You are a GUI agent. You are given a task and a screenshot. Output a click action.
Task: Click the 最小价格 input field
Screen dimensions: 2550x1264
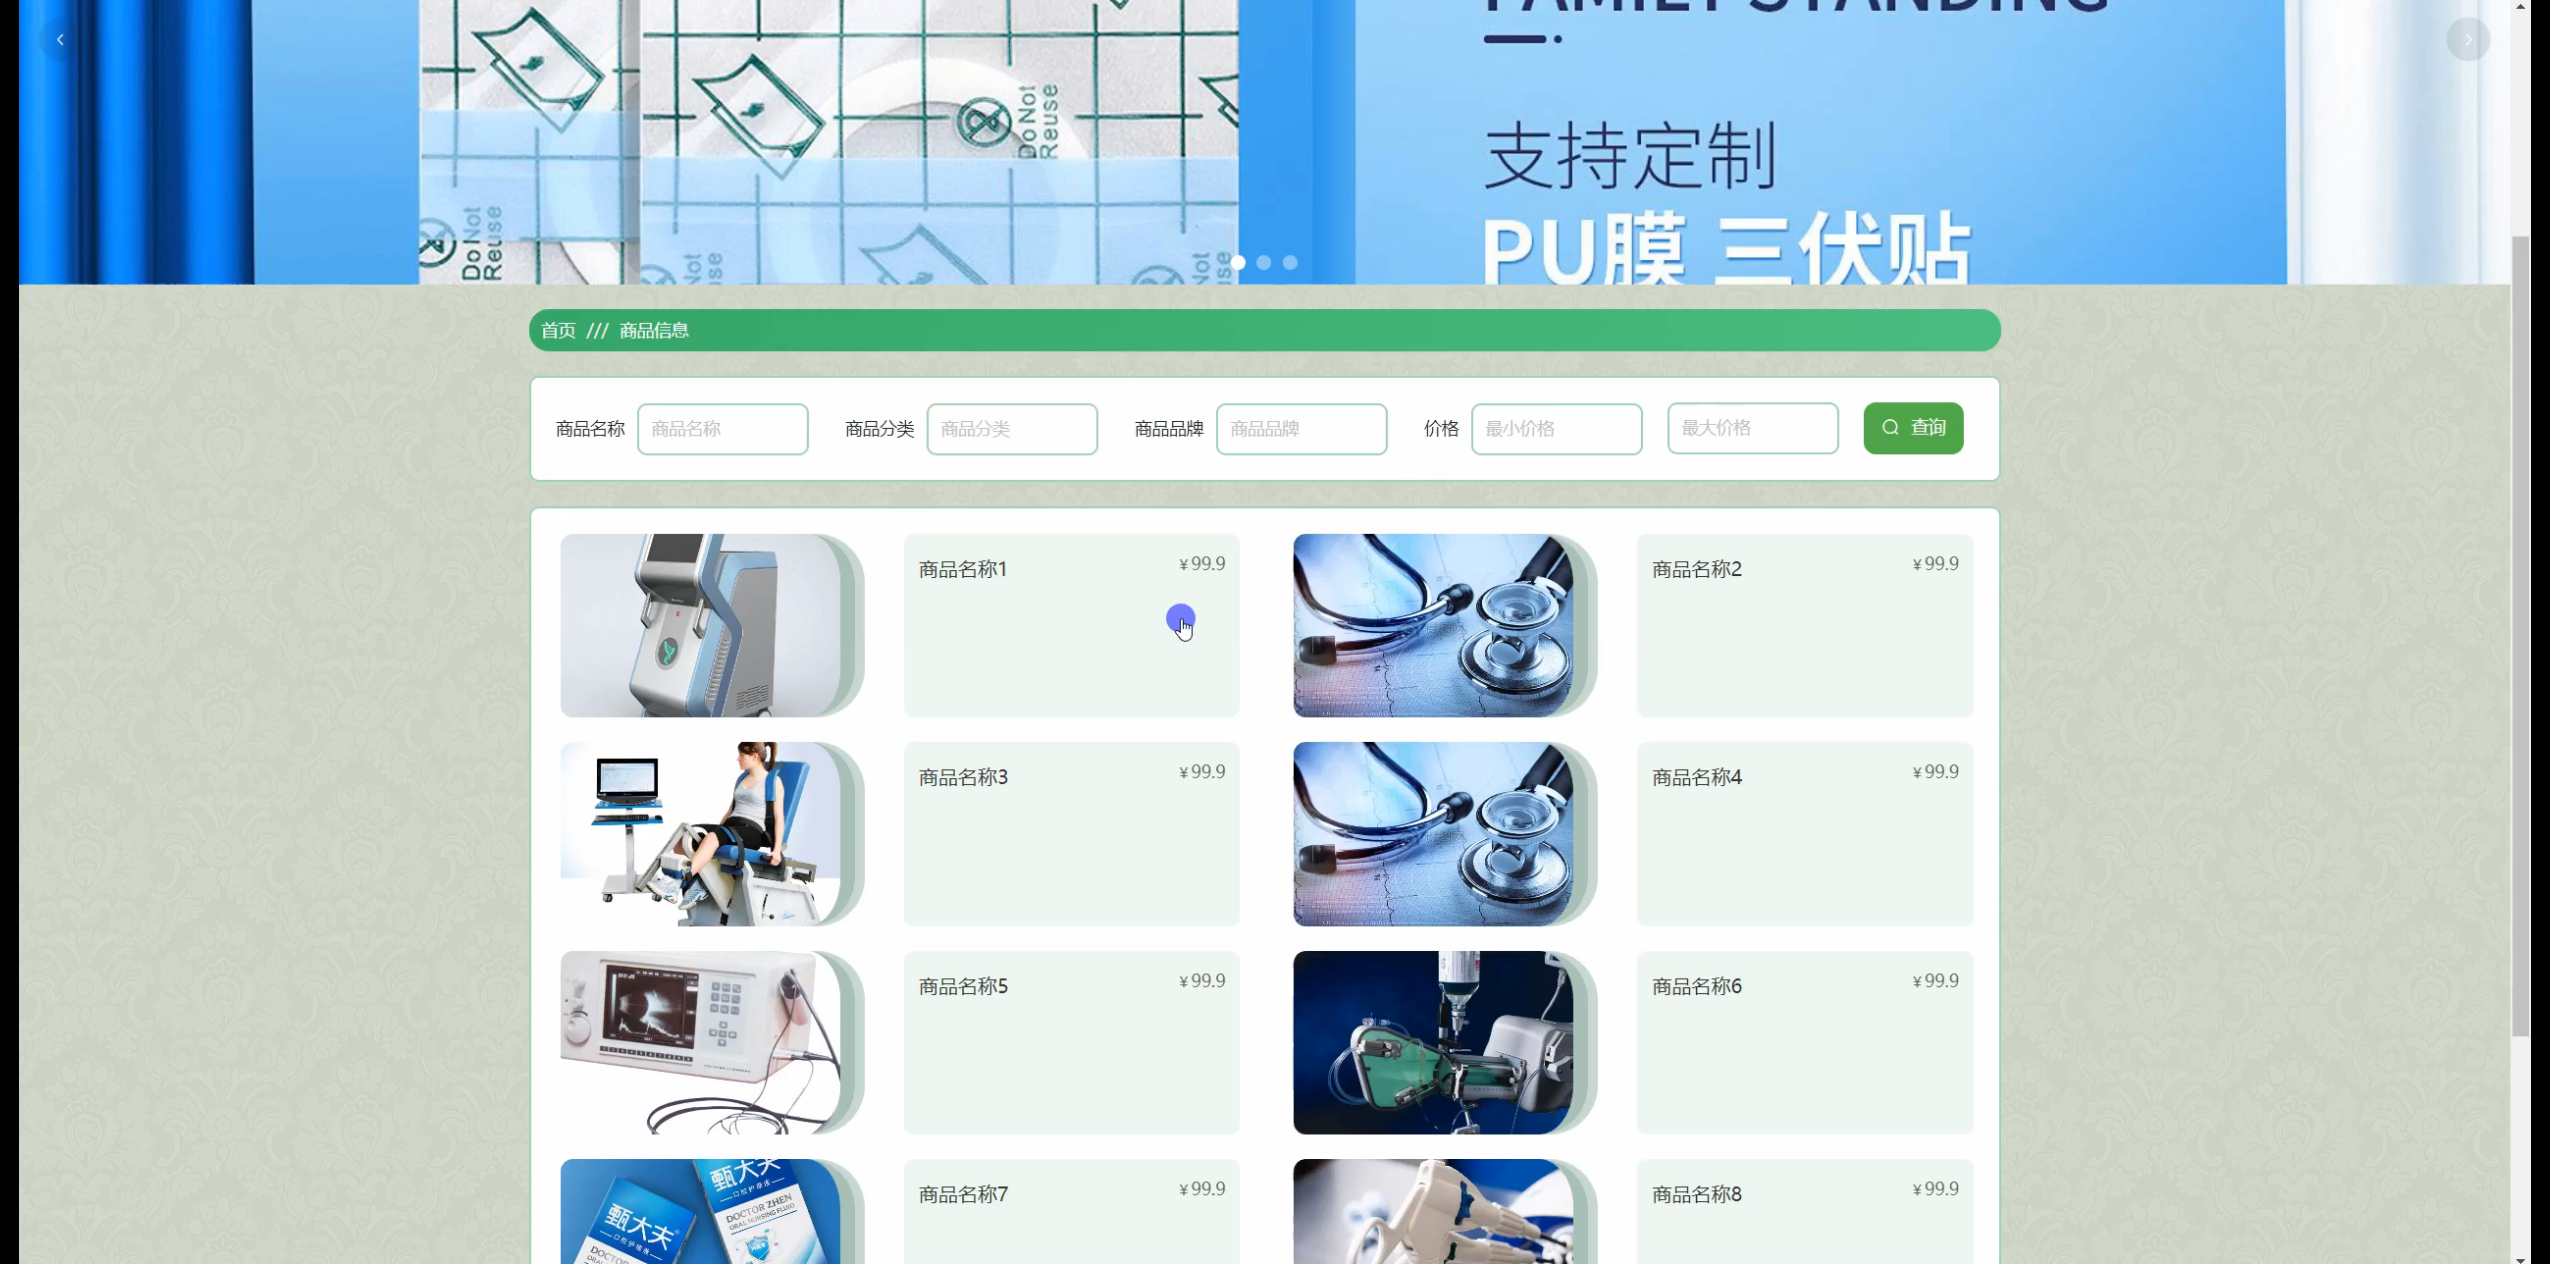tap(1555, 429)
